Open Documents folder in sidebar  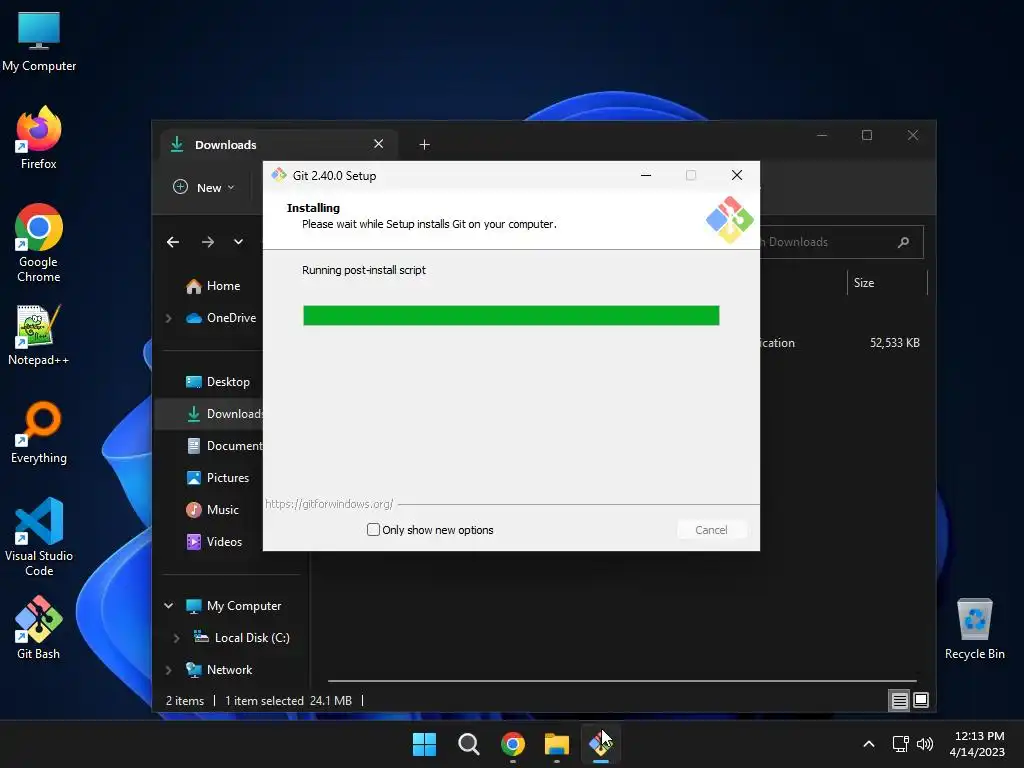[224, 446]
